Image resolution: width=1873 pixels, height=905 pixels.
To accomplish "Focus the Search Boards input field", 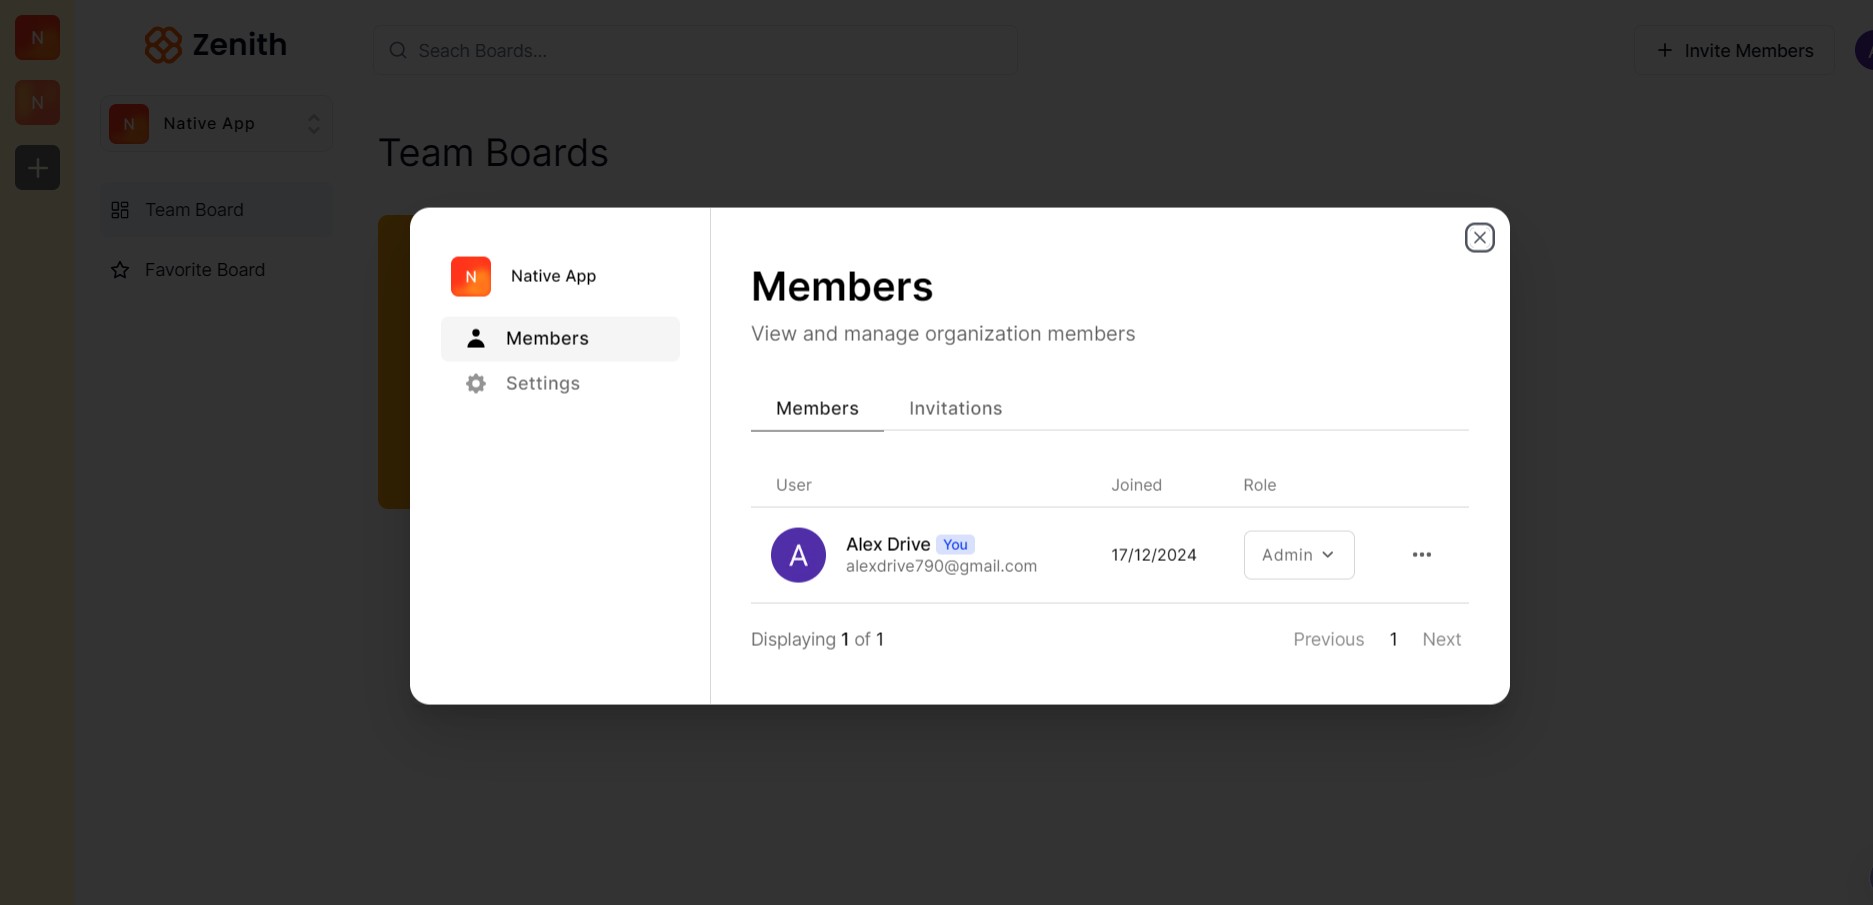I will (x=695, y=51).
